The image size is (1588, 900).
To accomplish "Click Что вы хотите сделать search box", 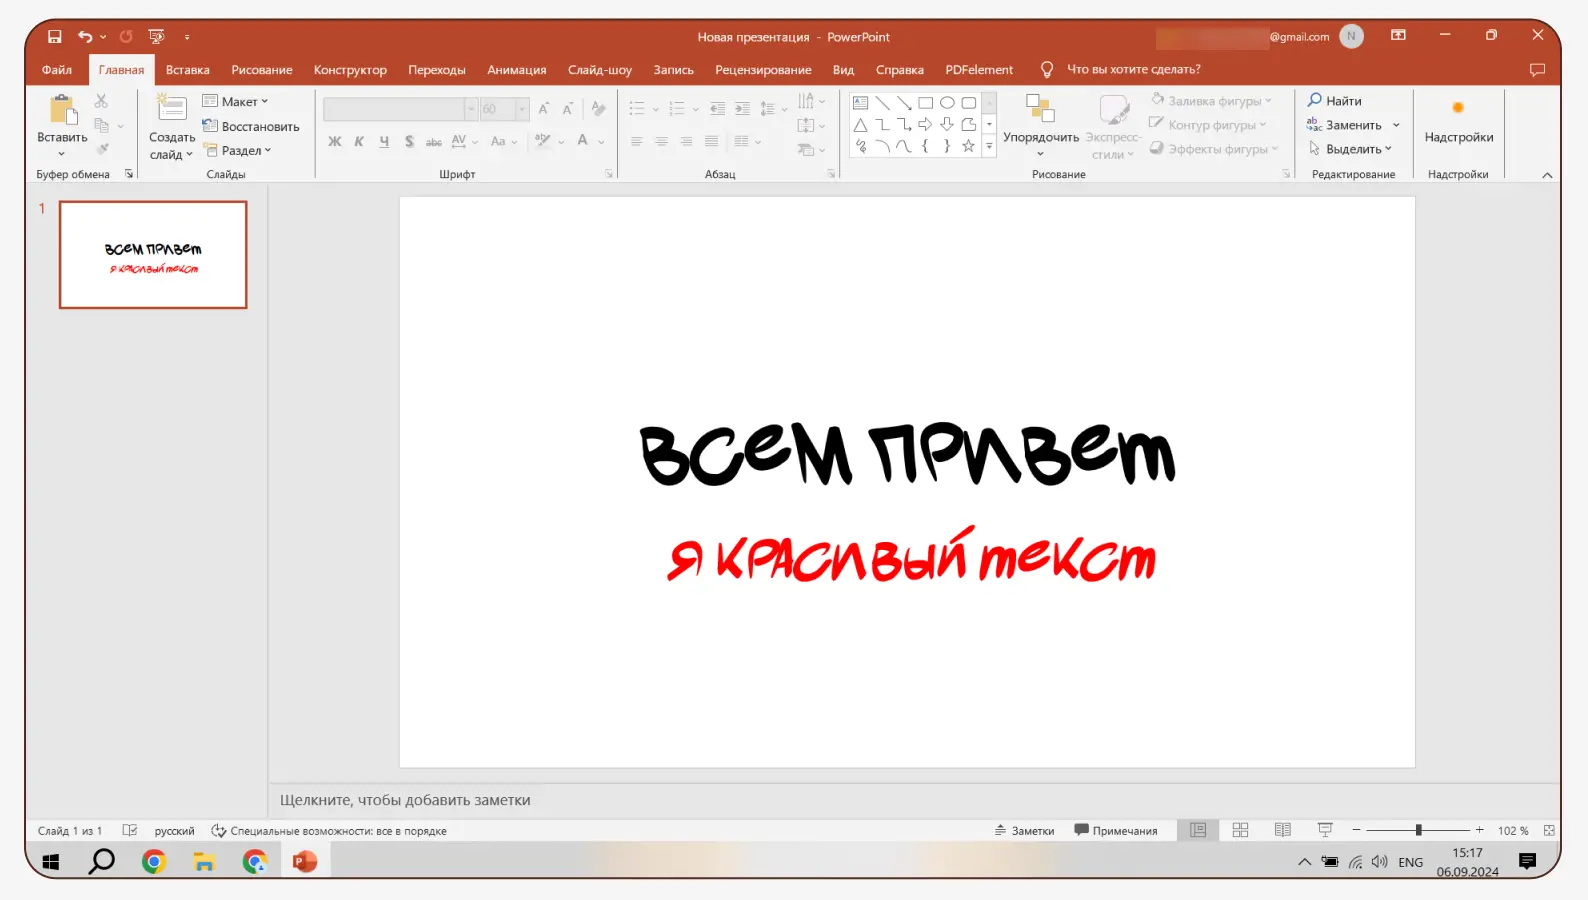I will pos(1133,69).
